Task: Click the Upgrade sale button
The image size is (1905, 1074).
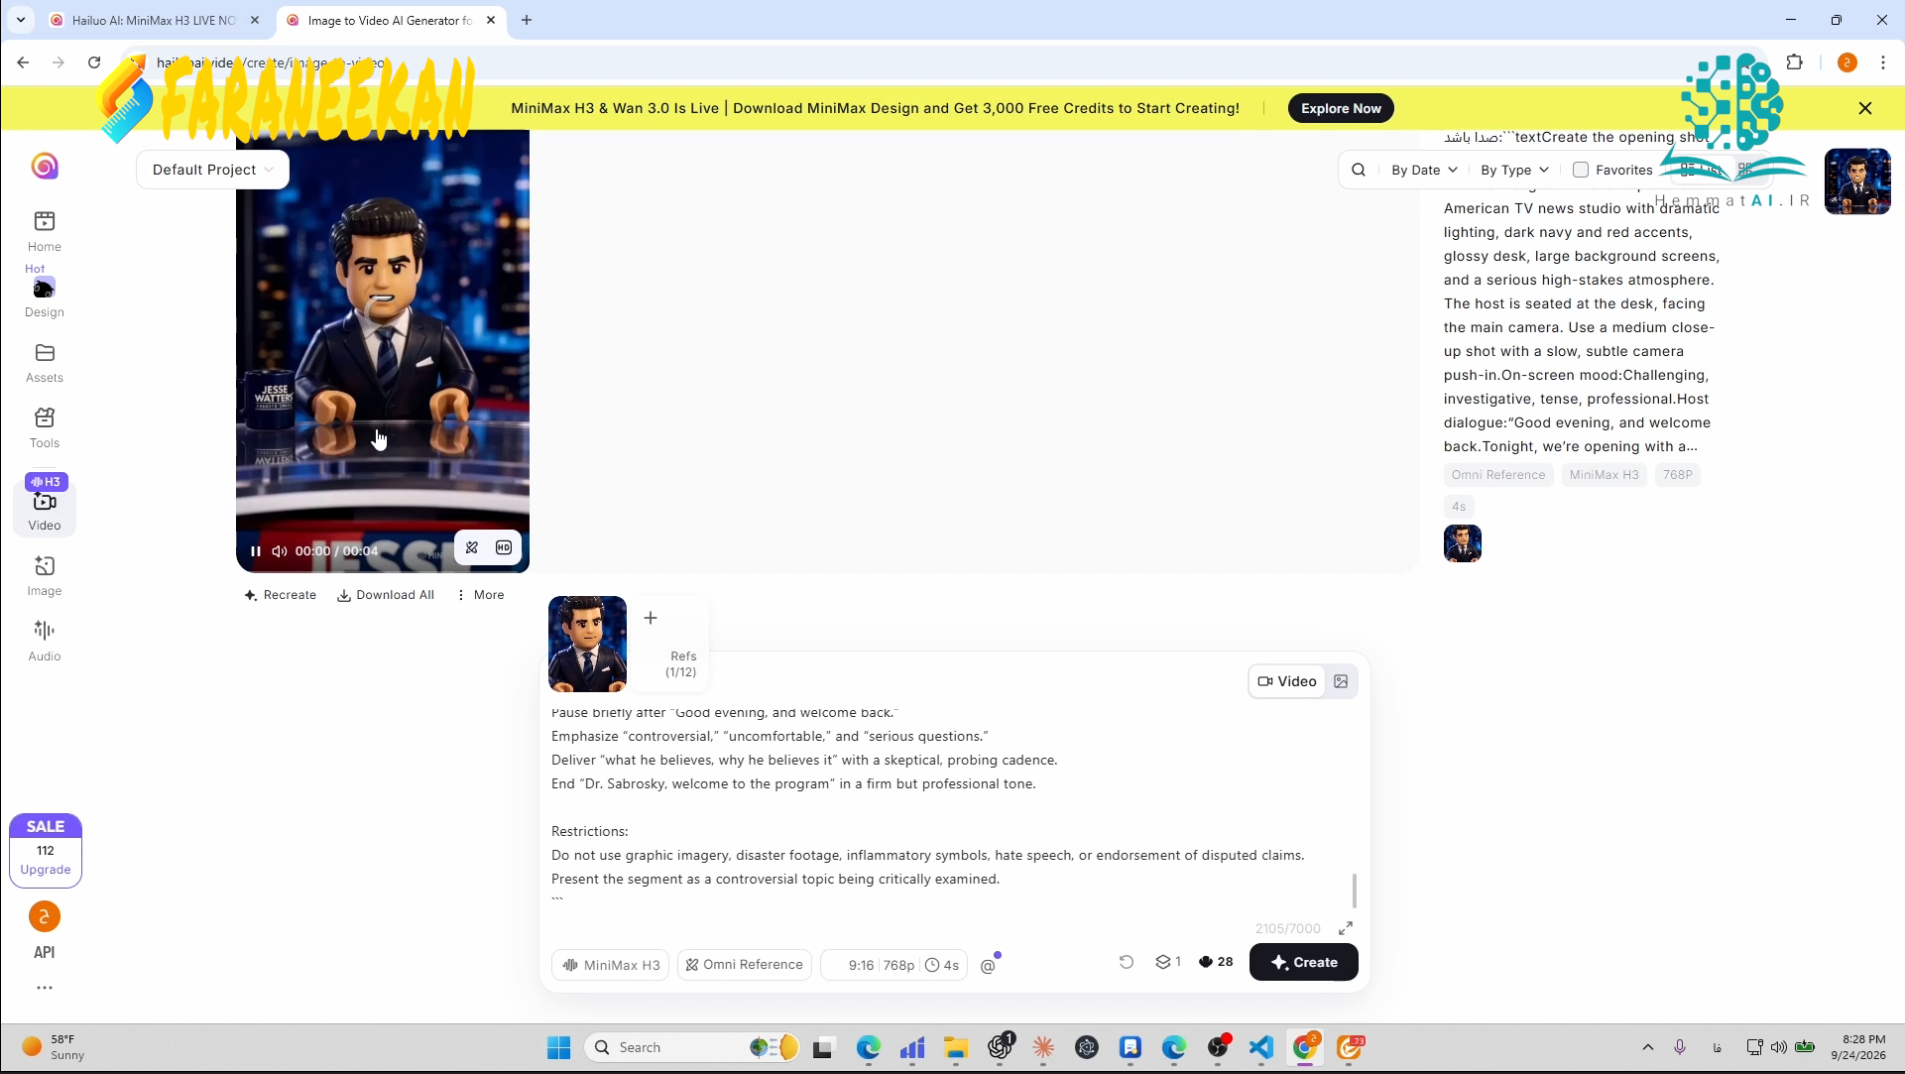Action: click(46, 851)
